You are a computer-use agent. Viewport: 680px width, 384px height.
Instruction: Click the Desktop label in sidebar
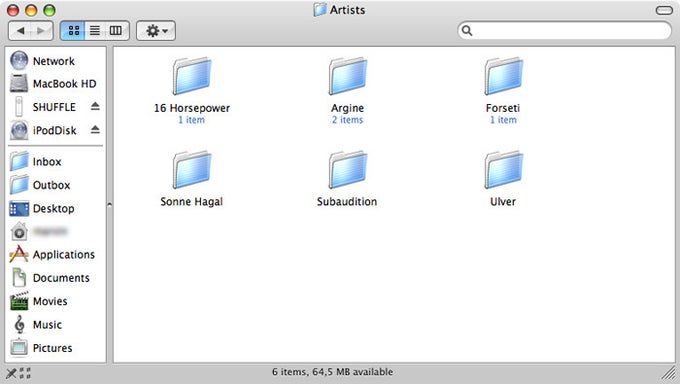click(x=54, y=209)
